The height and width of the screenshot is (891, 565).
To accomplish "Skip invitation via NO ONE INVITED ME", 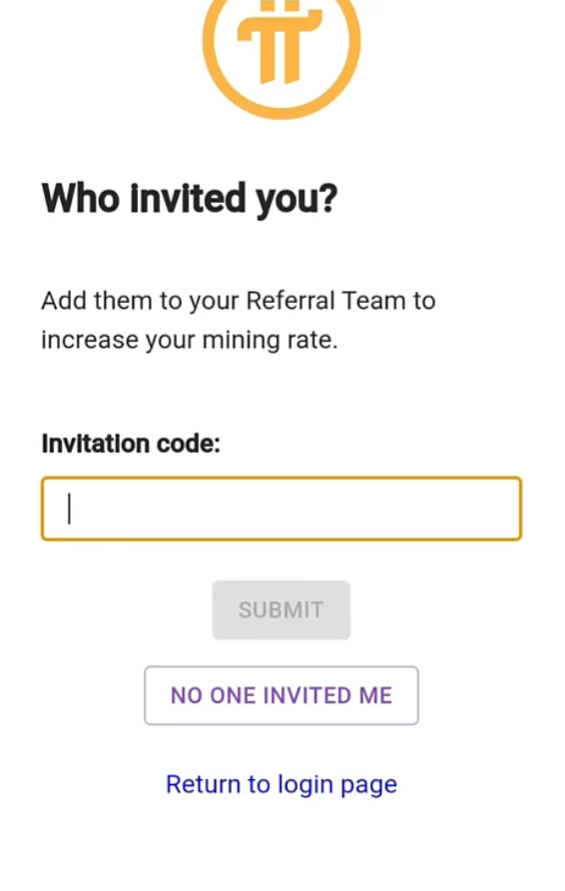I will (x=281, y=696).
